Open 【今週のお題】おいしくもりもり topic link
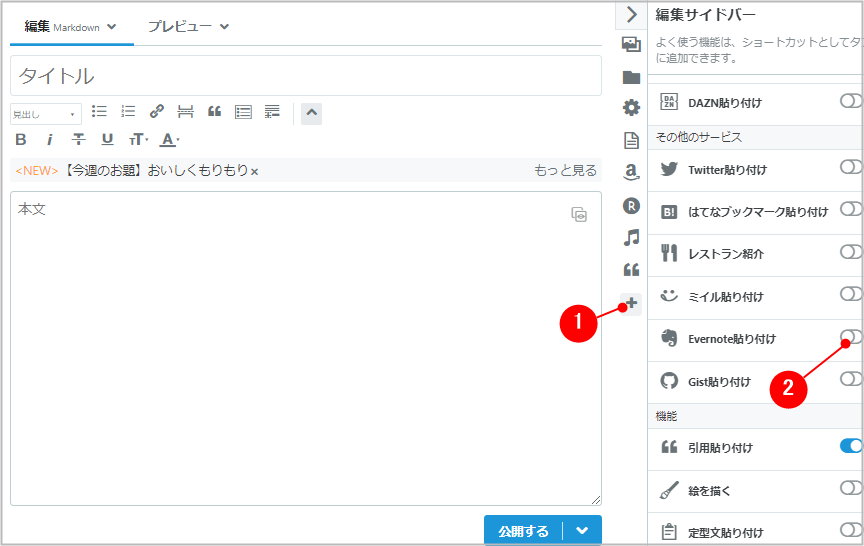The width and height of the screenshot is (864, 546). (x=155, y=171)
